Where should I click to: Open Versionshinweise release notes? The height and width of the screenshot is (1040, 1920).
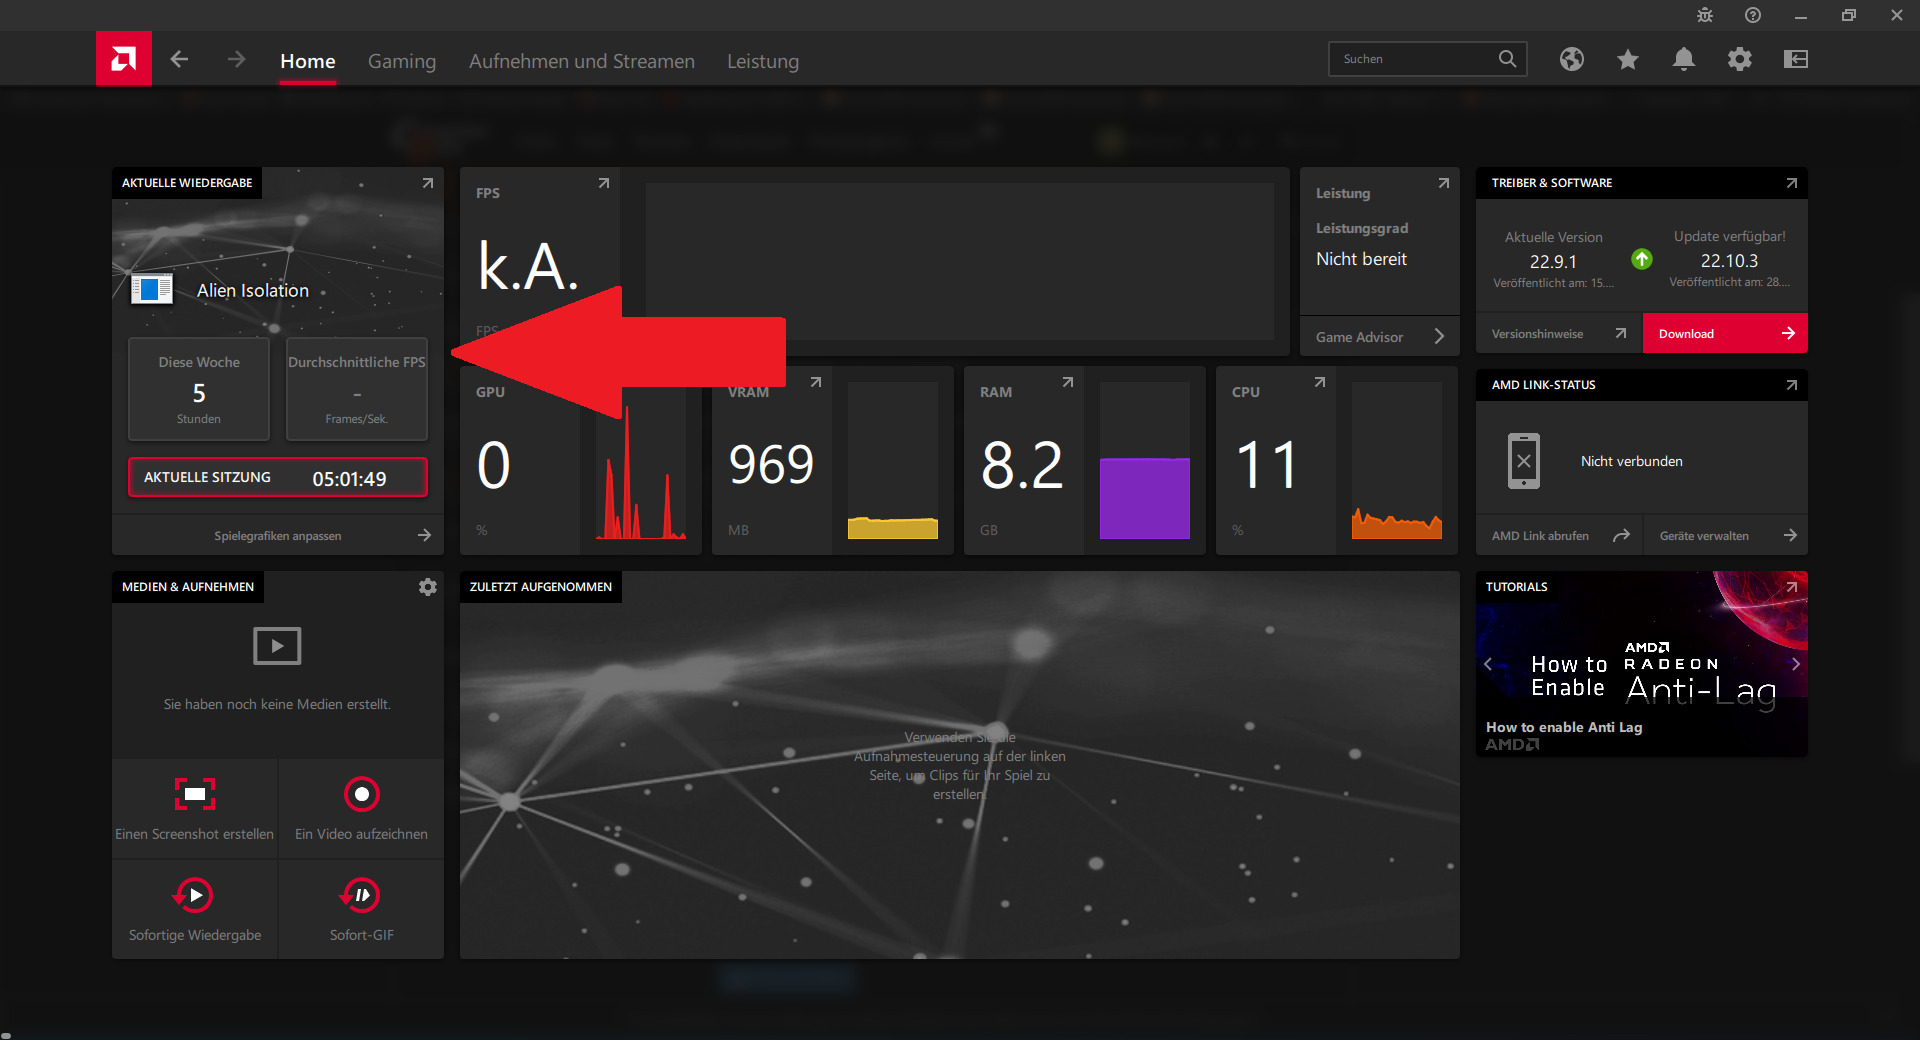pos(1559,334)
